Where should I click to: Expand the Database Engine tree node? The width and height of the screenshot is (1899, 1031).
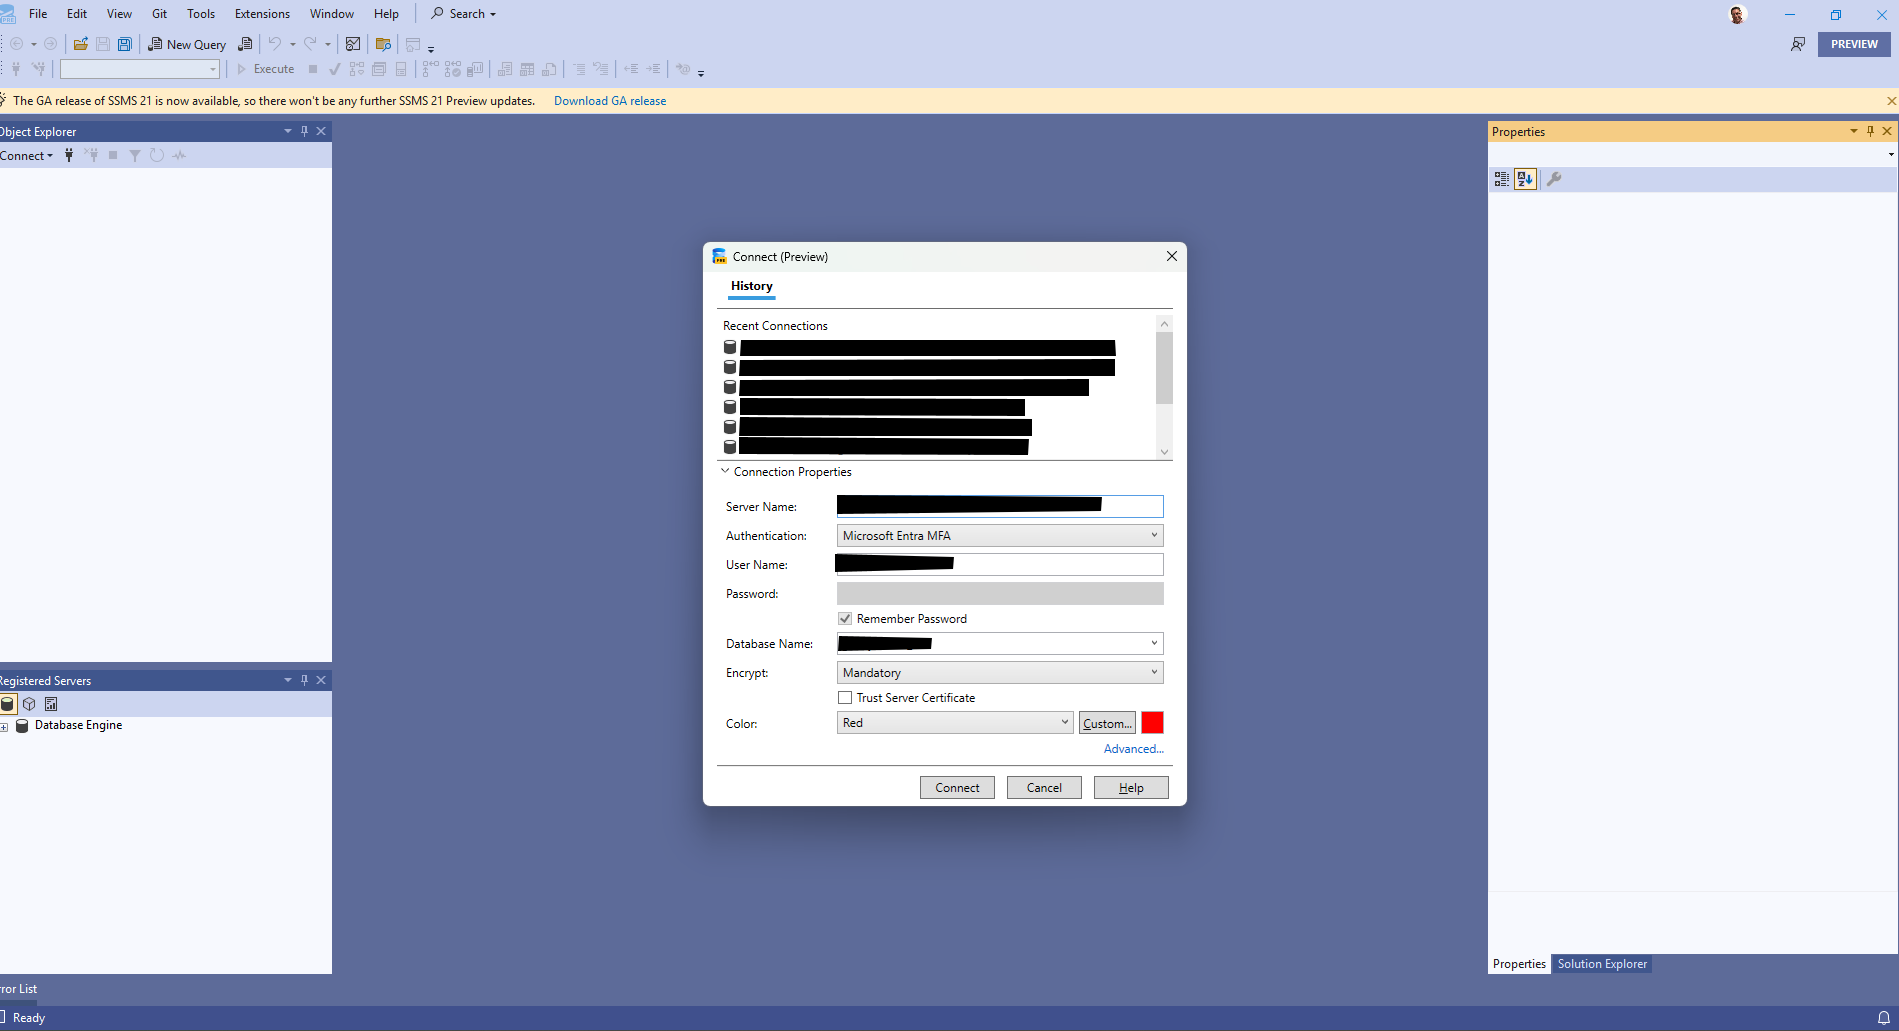coord(4,727)
